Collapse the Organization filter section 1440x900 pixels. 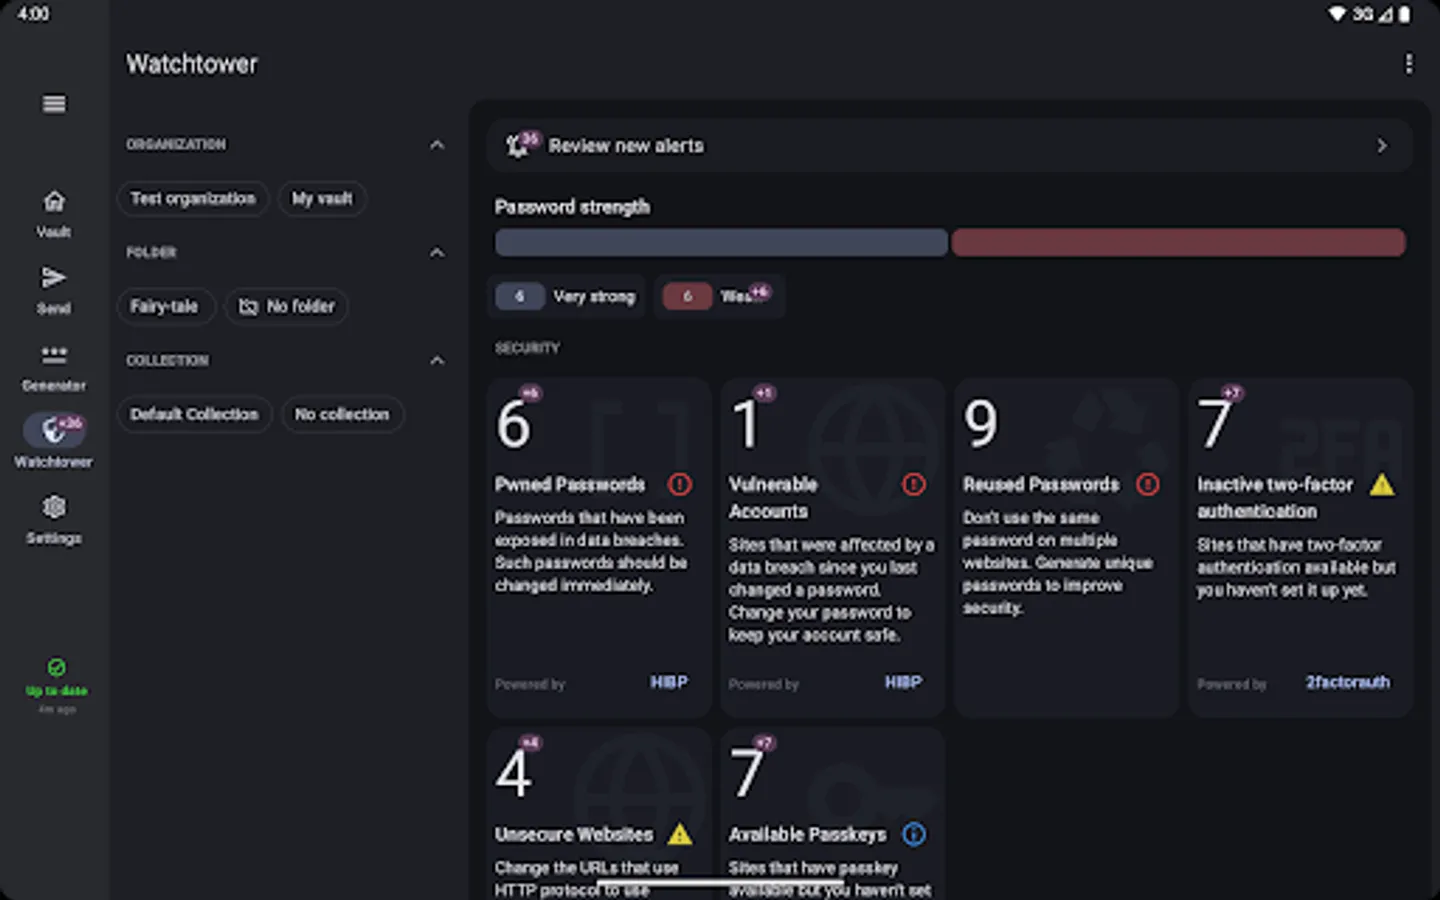click(437, 144)
